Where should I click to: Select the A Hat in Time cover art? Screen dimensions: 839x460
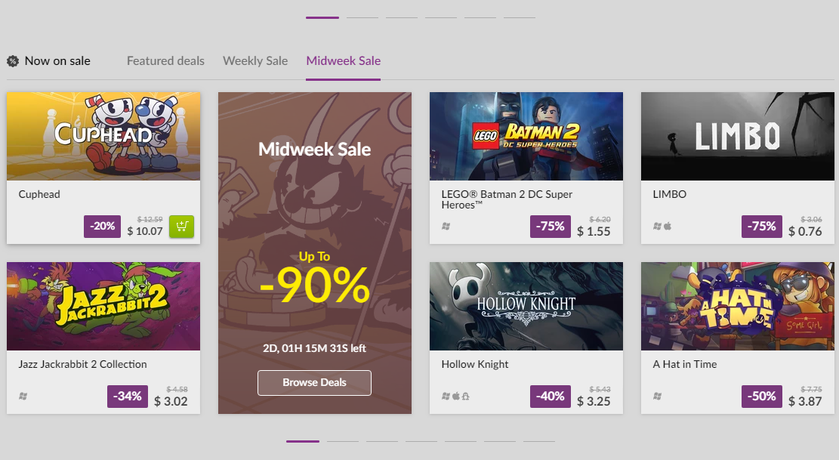(738, 306)
